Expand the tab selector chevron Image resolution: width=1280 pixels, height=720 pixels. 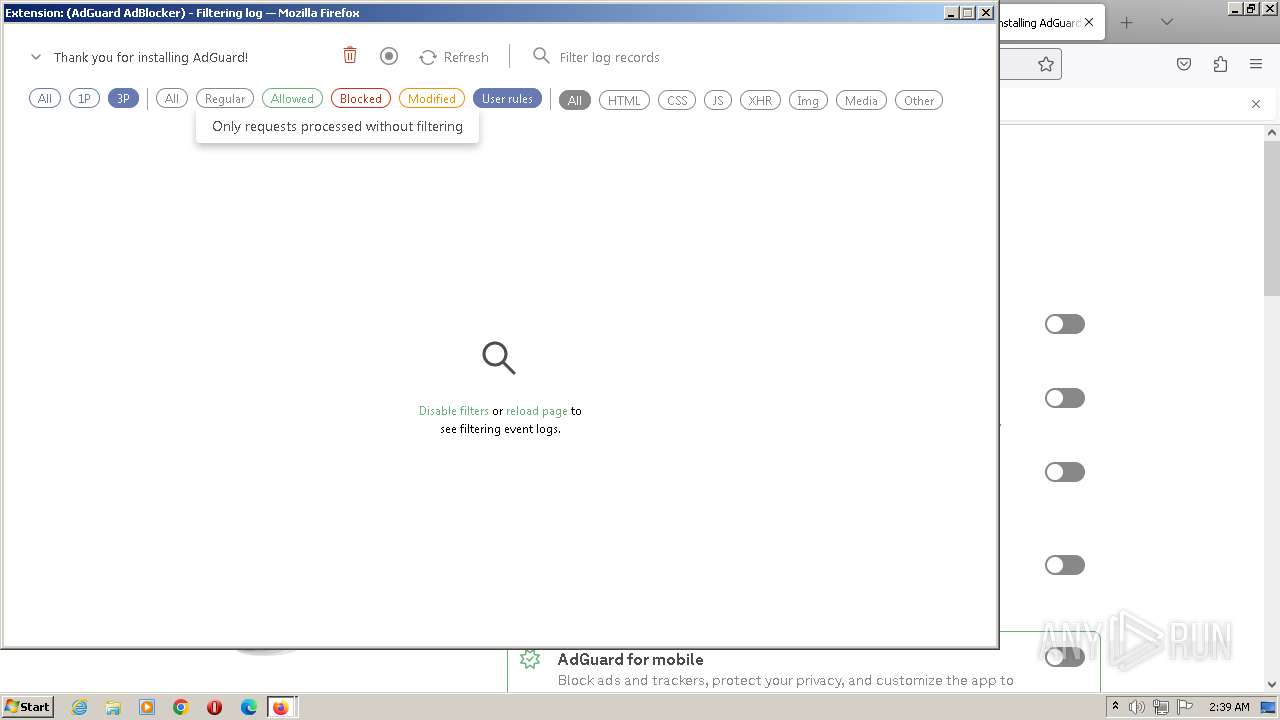click(36, 57)
